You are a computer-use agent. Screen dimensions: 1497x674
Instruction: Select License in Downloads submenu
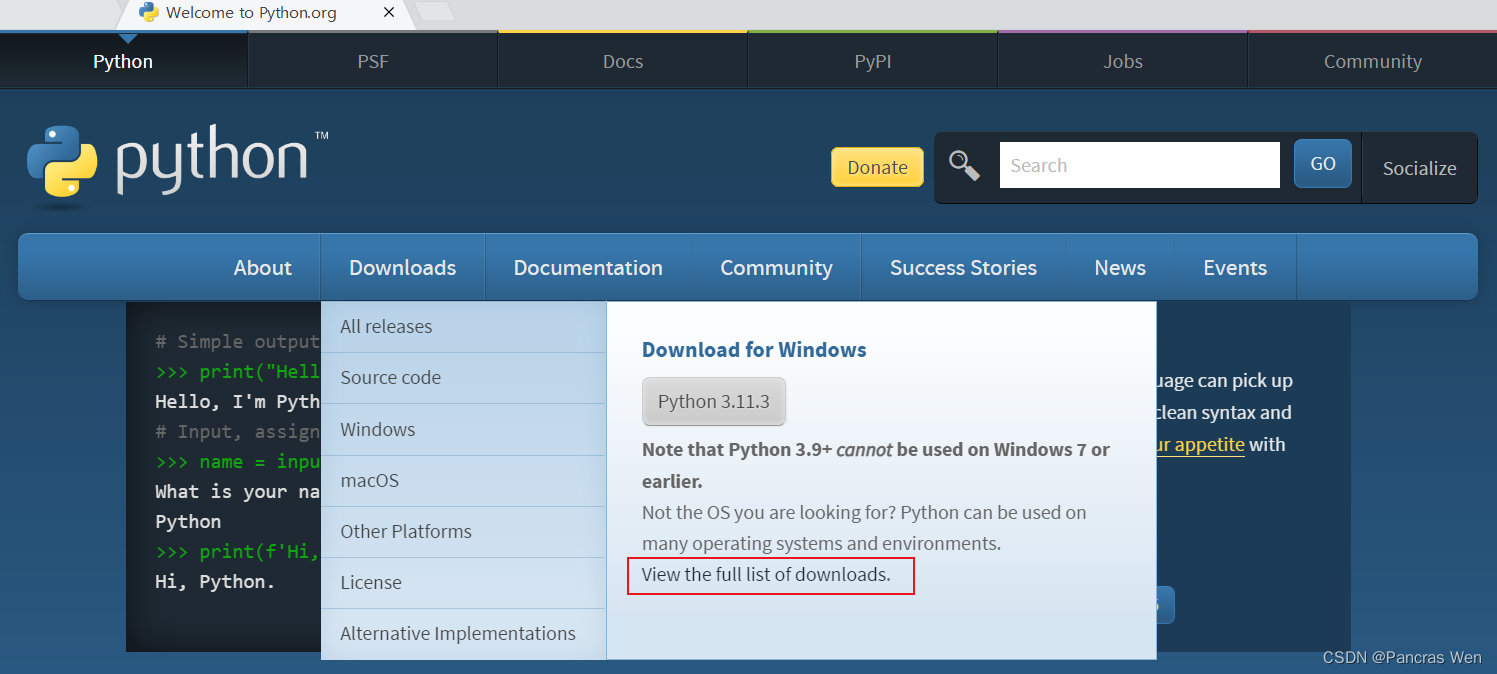[x=464, y=583]
